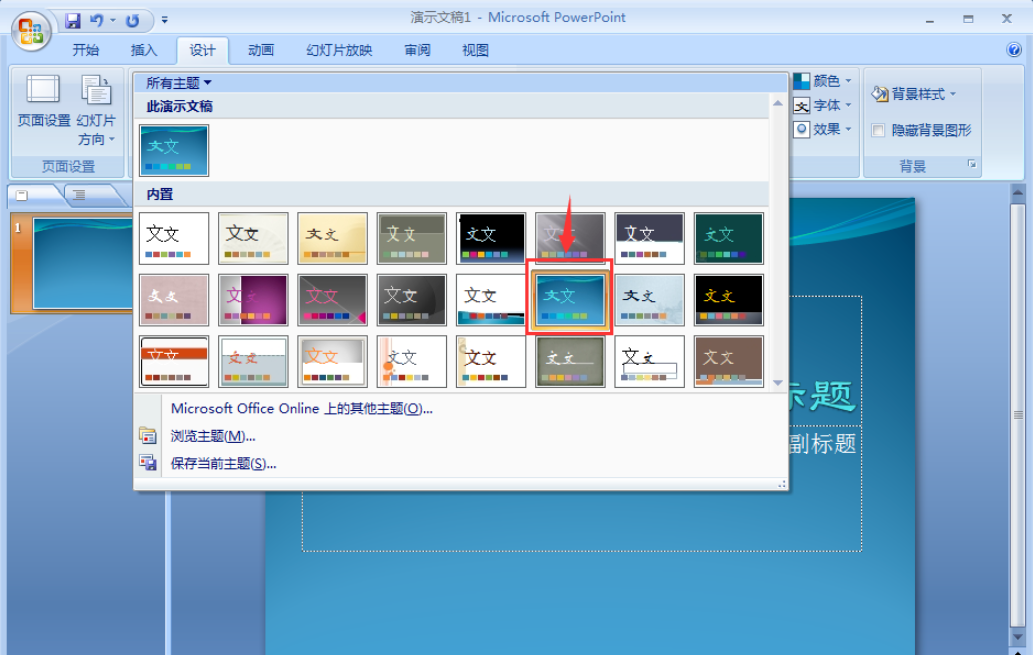The image size is (1033, 655).
Task: Apply the gray-blue theme with red text, third row
Action: pos(253,361)
